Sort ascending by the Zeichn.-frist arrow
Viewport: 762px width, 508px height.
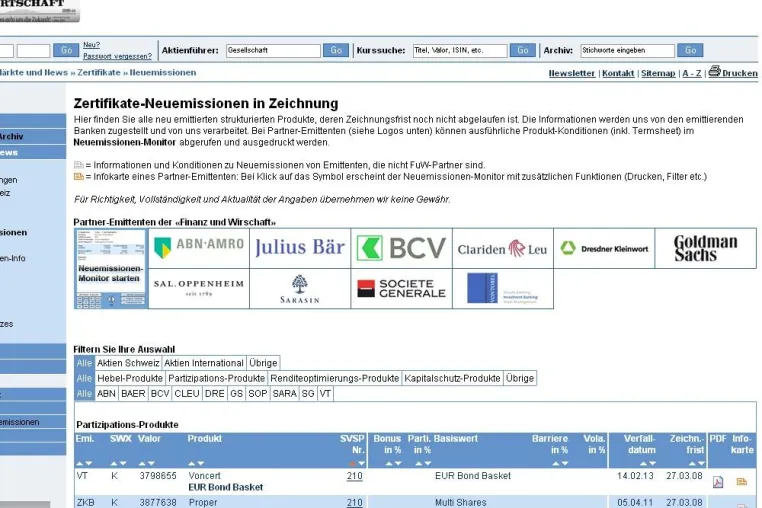click(x=692, y=463)
